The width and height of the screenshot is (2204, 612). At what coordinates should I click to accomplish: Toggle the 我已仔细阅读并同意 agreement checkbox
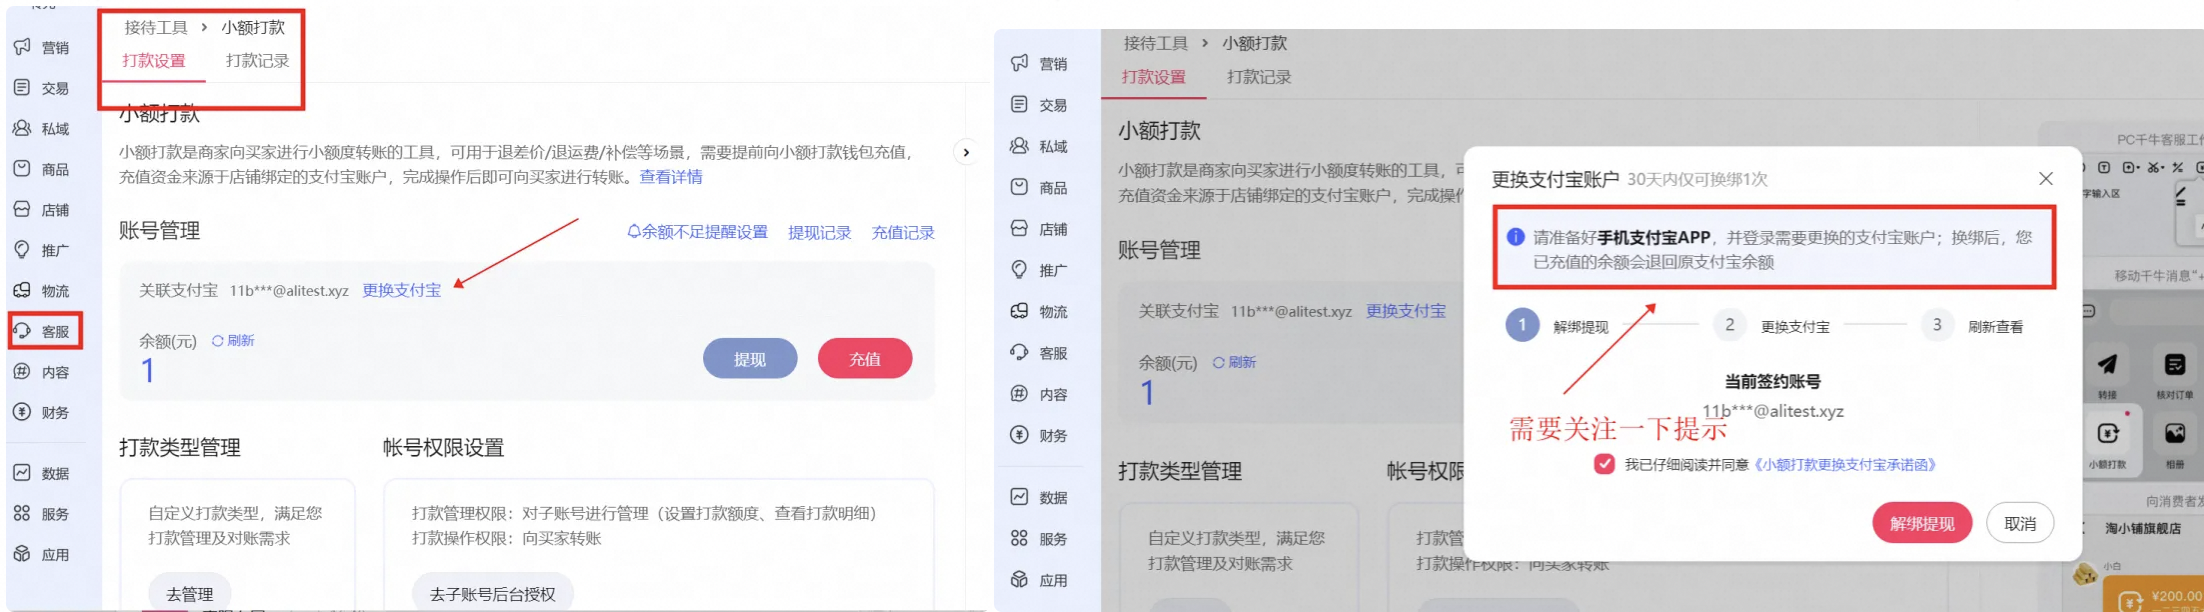pos(1604,464)
